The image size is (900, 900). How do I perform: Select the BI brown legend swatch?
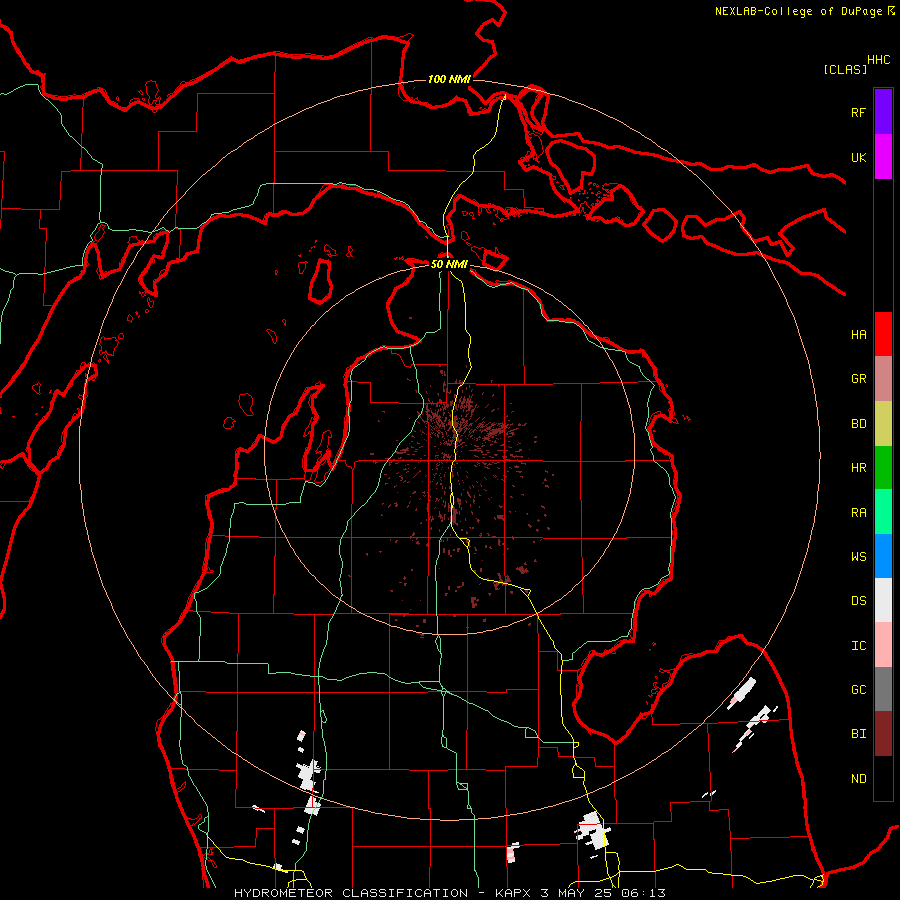pyautogui.click(x=883, y=734)
